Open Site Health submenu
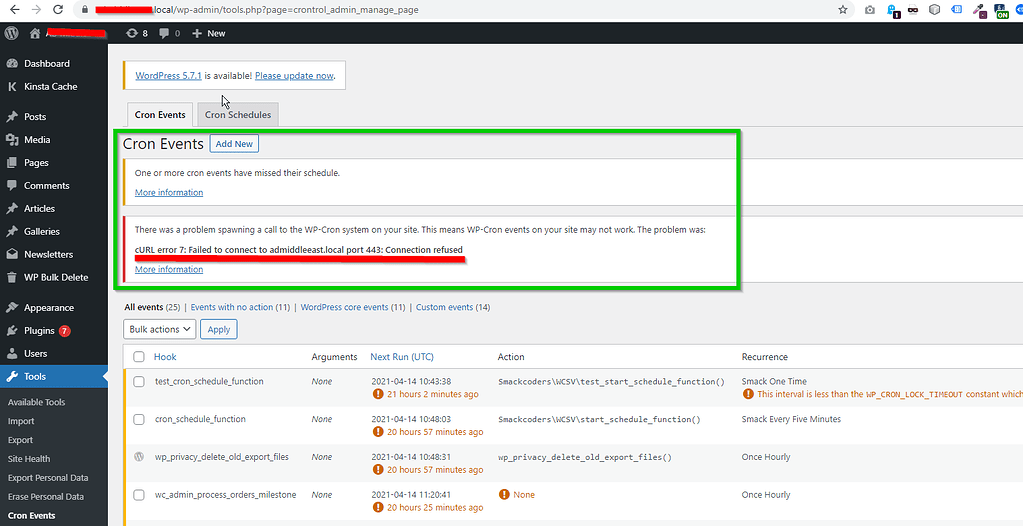The height and width of the screenshot is (526, 1023). click(29, 459)
